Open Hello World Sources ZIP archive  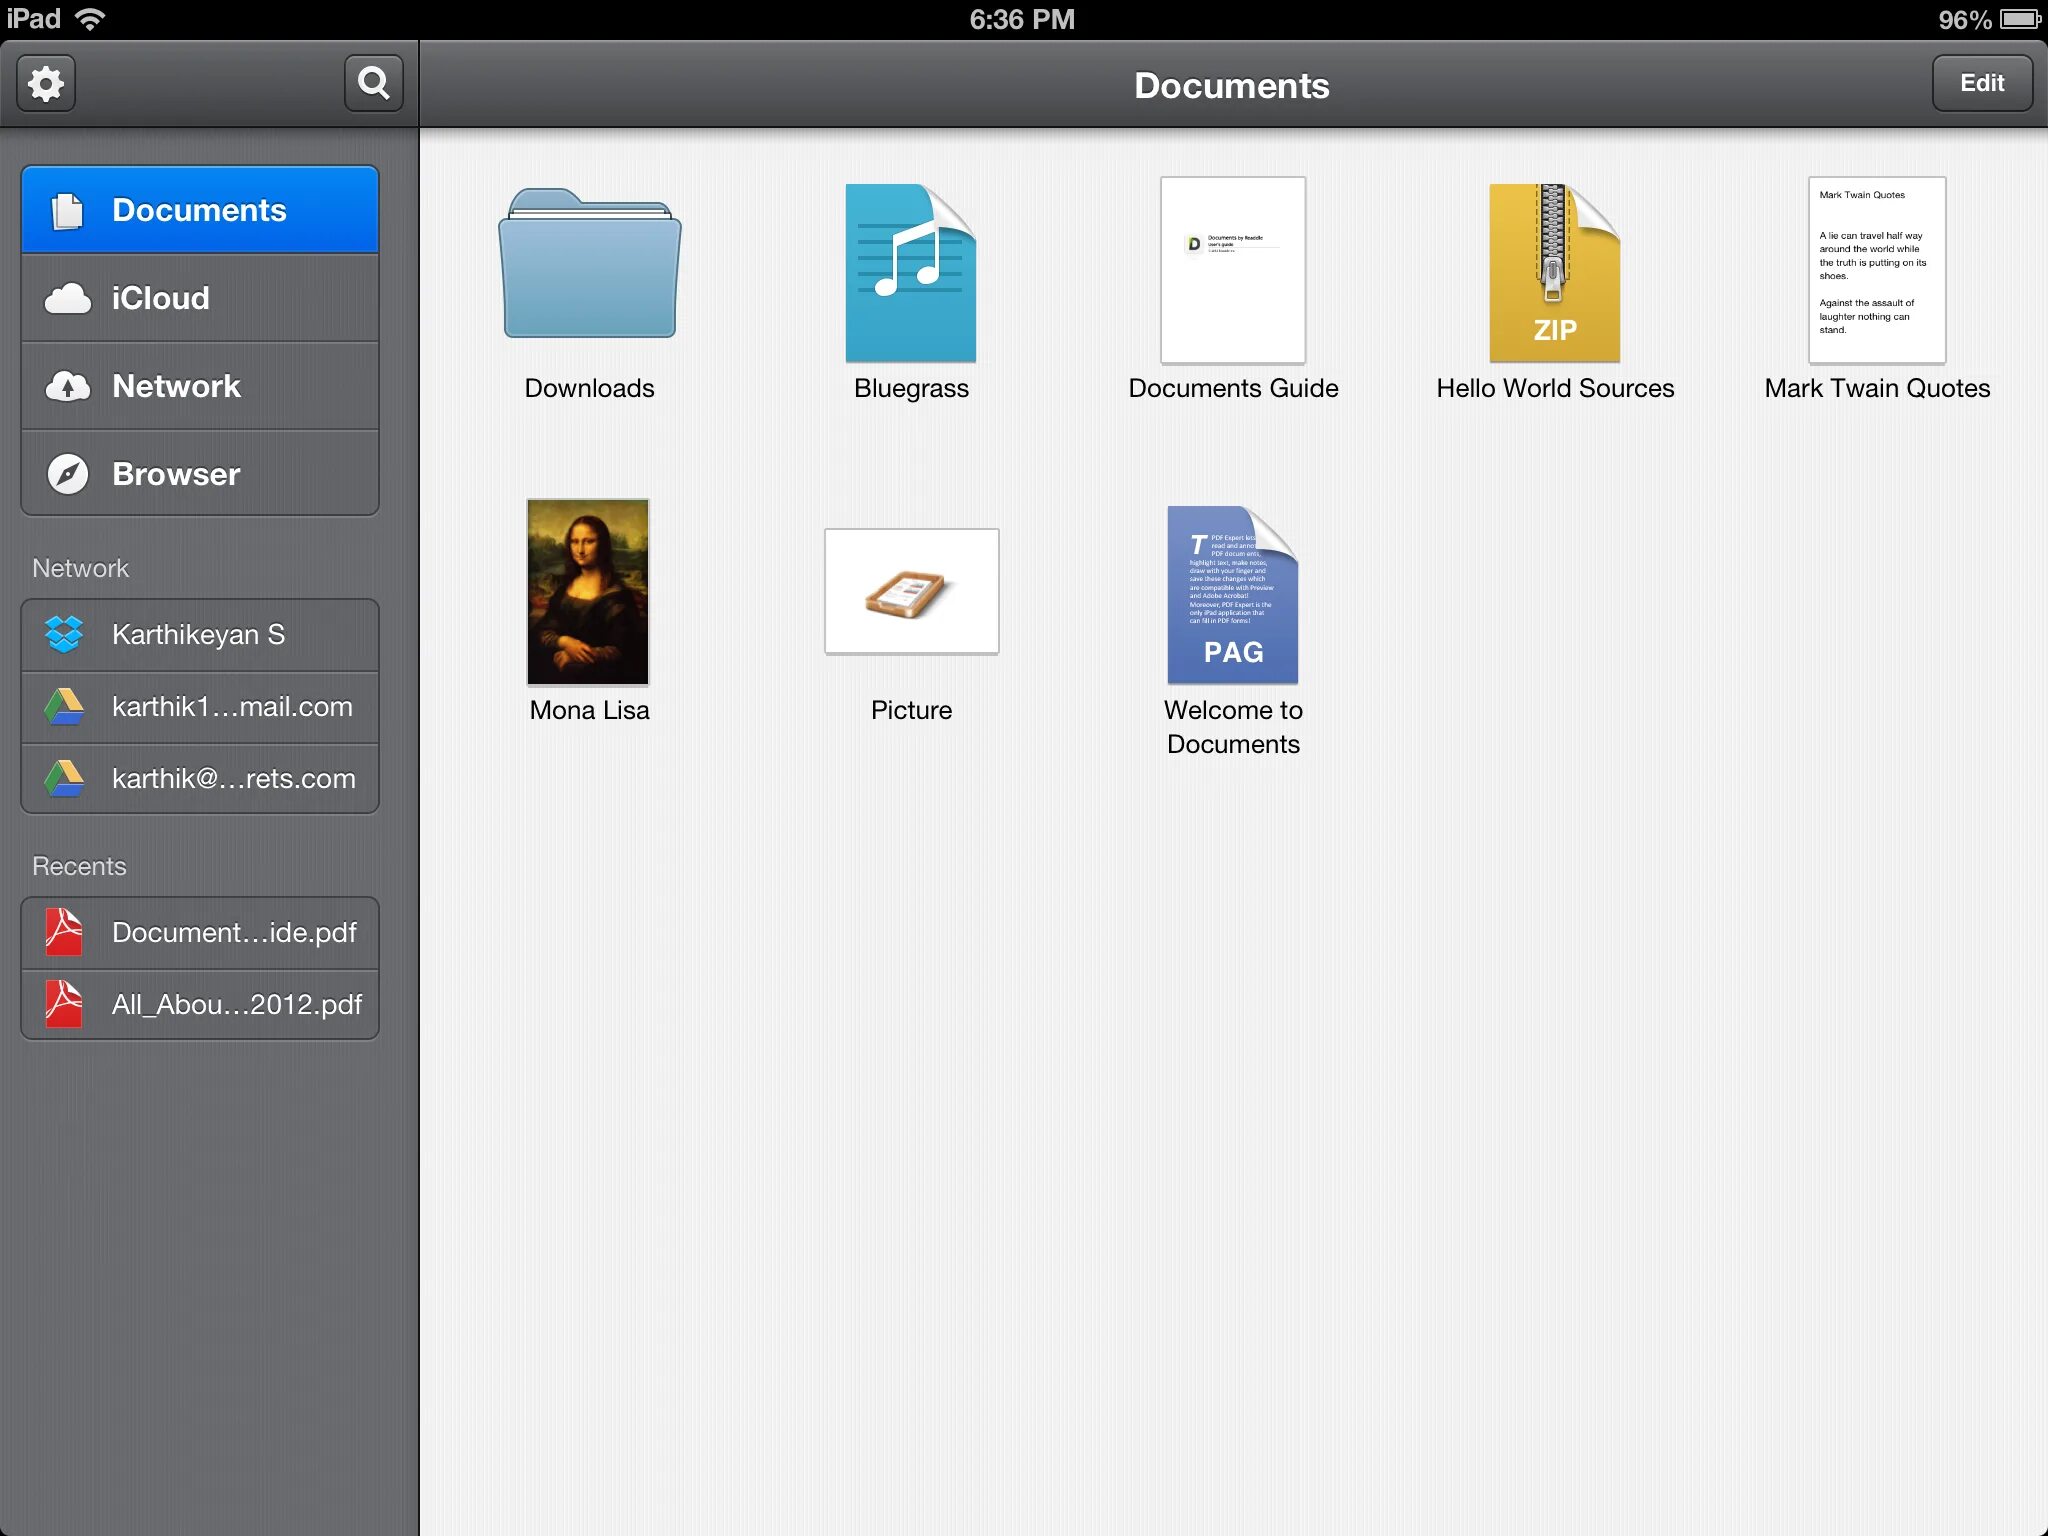click(x=1554, y=272)
